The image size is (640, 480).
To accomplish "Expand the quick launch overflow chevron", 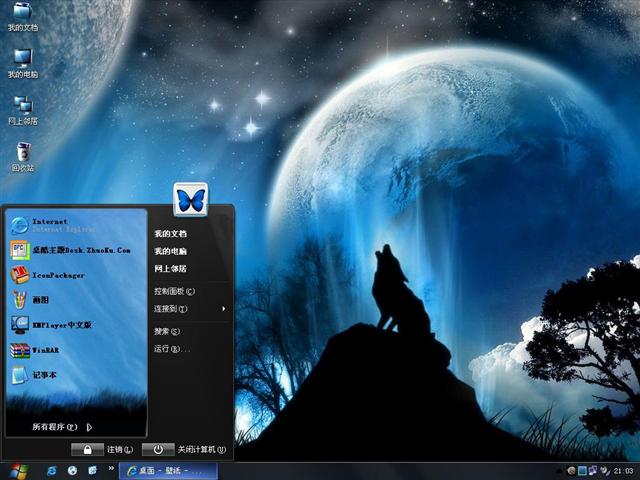I will (x=111, y=468).
